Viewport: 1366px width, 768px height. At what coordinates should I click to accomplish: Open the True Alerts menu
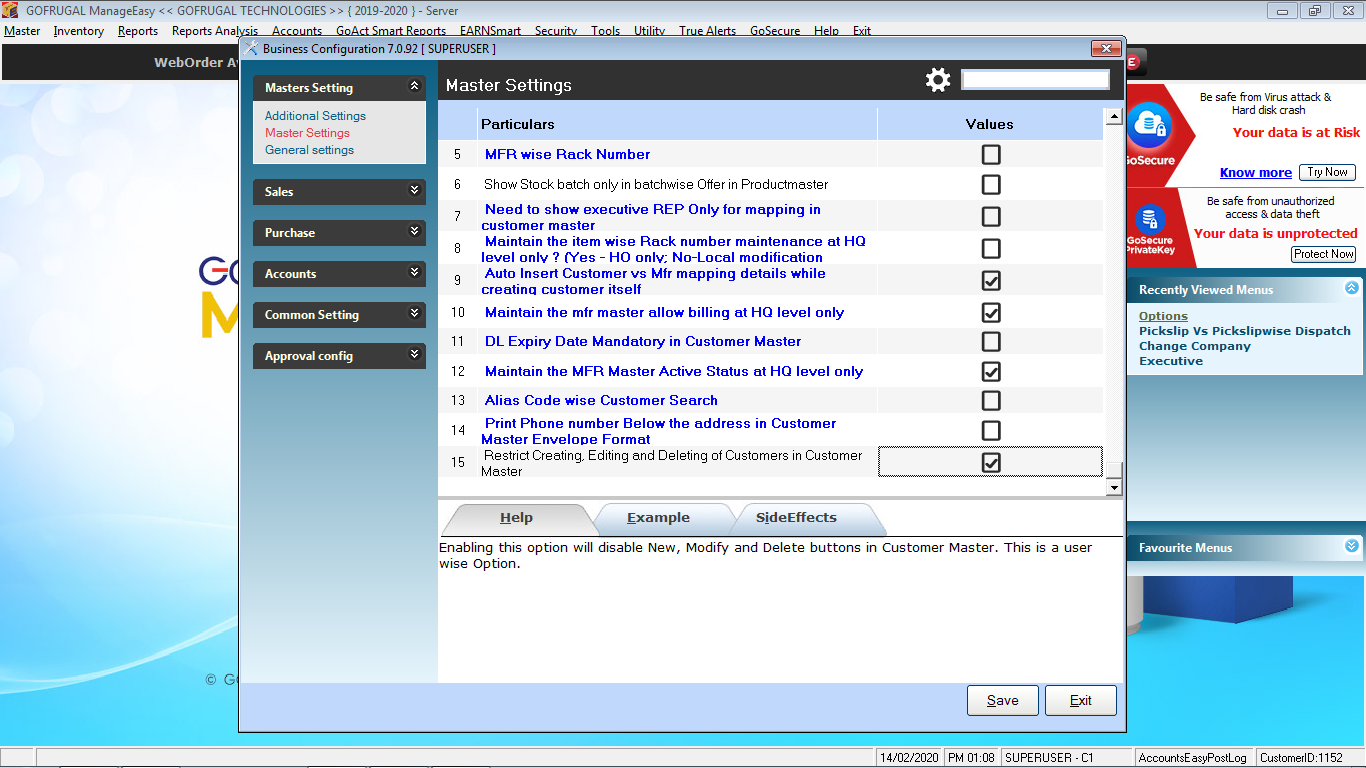(x=708, y=31)
